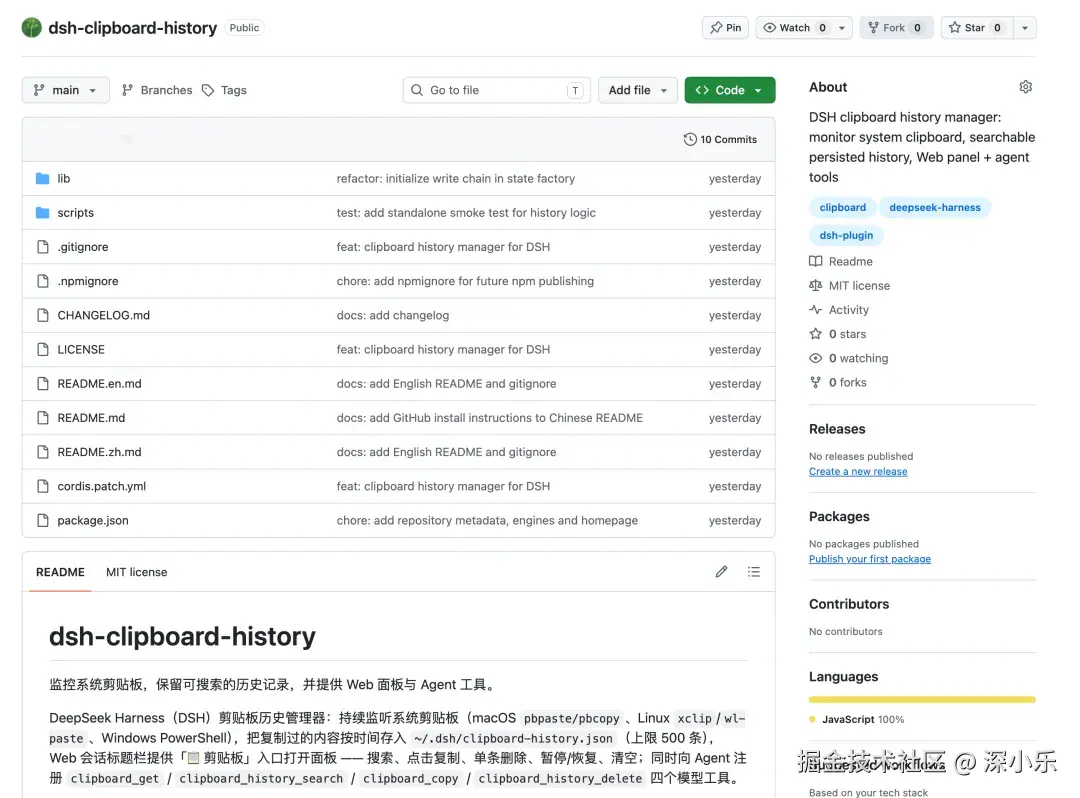This screenshot has width=1080, height=798.
Task: Star the repository
Action: (x=976, y=28)
